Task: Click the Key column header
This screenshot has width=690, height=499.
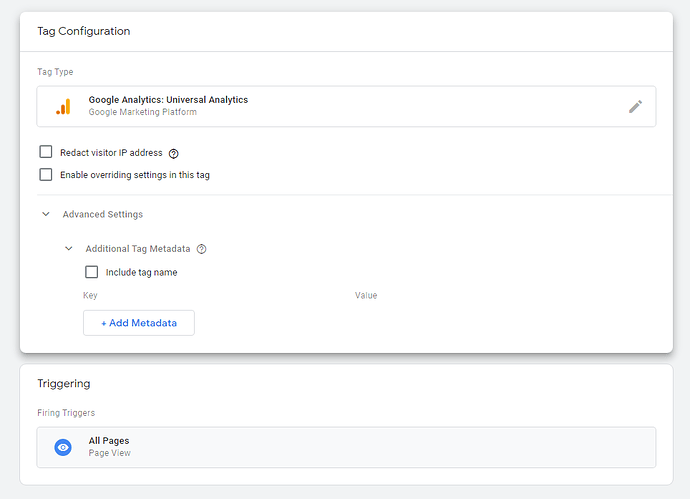Action: pyautogui.click(x=90, y=295)
